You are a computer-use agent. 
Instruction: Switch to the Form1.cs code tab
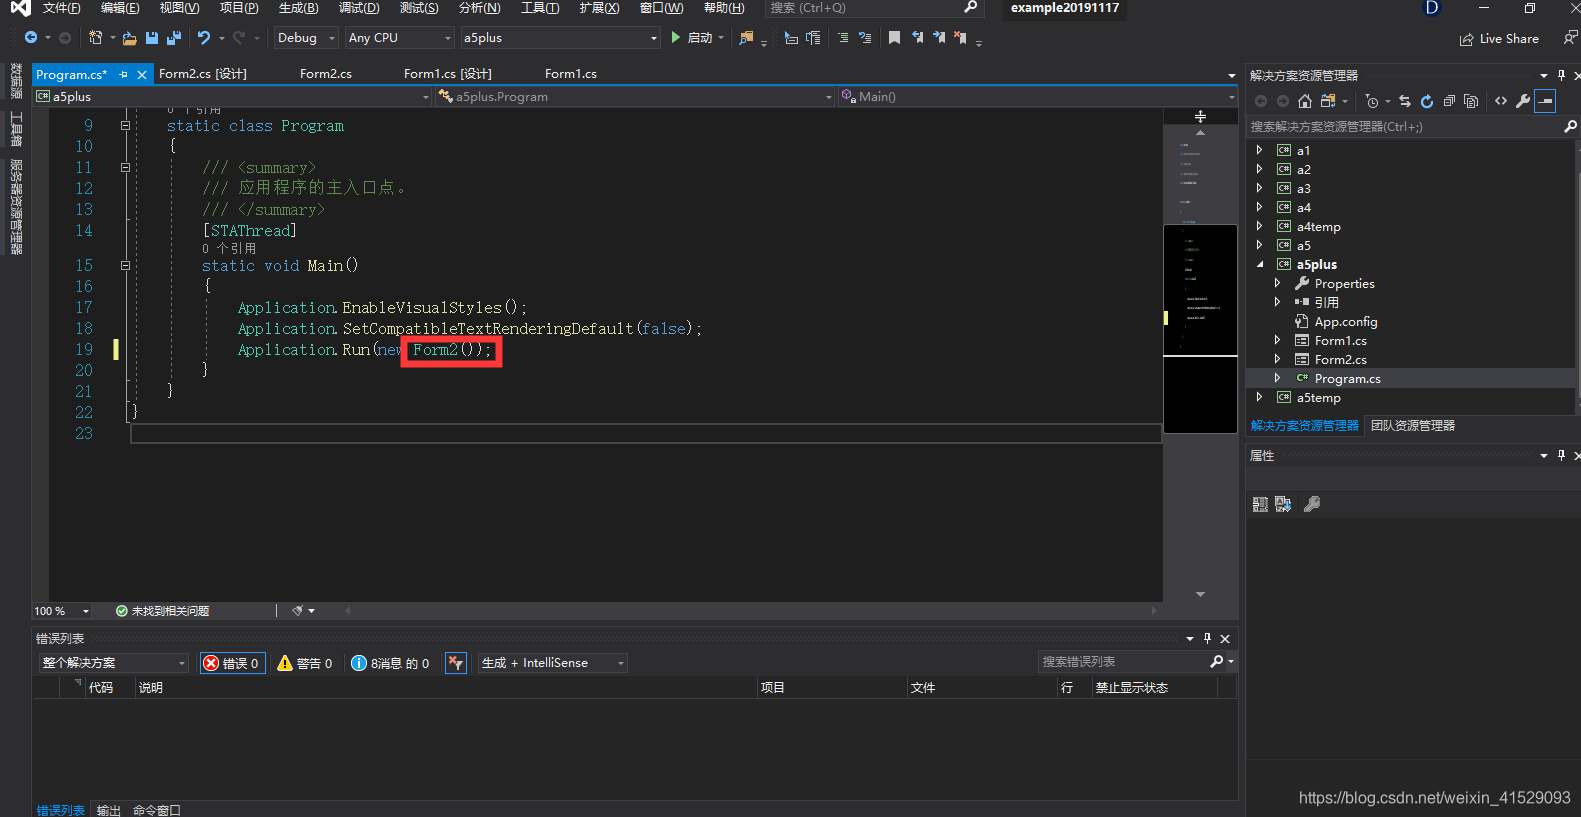571,74
